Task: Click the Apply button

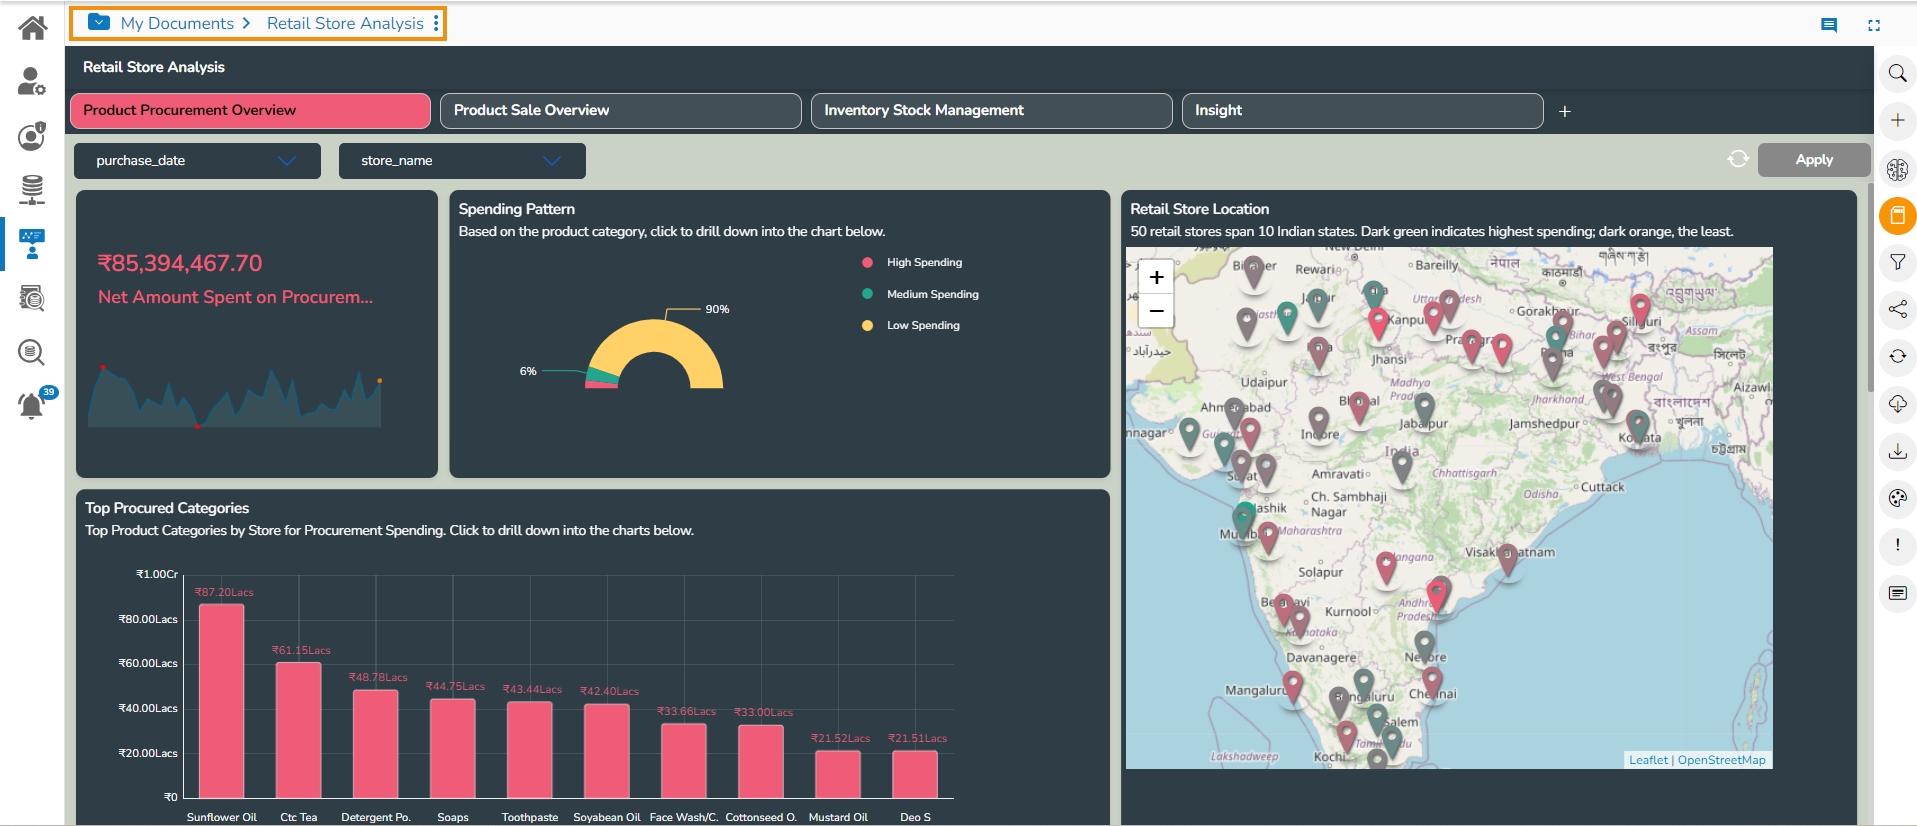Action: click(x=1813, y=160)
